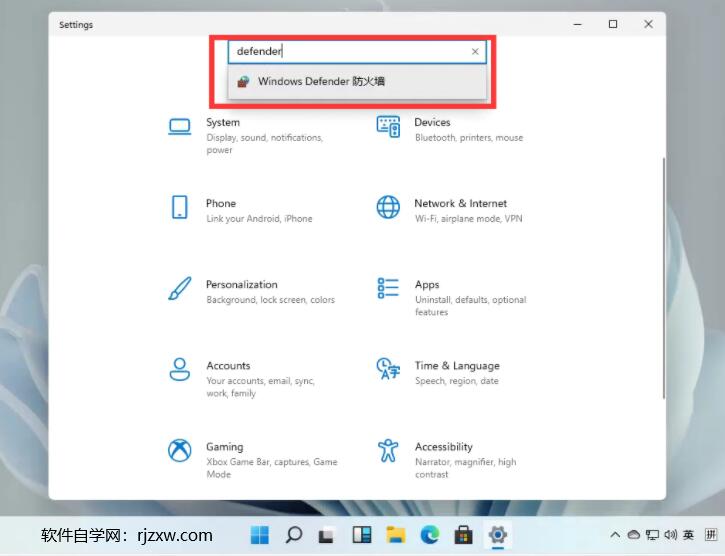Clear the search box with X
This screenshot has height=556, width=725.
[475, 51]
